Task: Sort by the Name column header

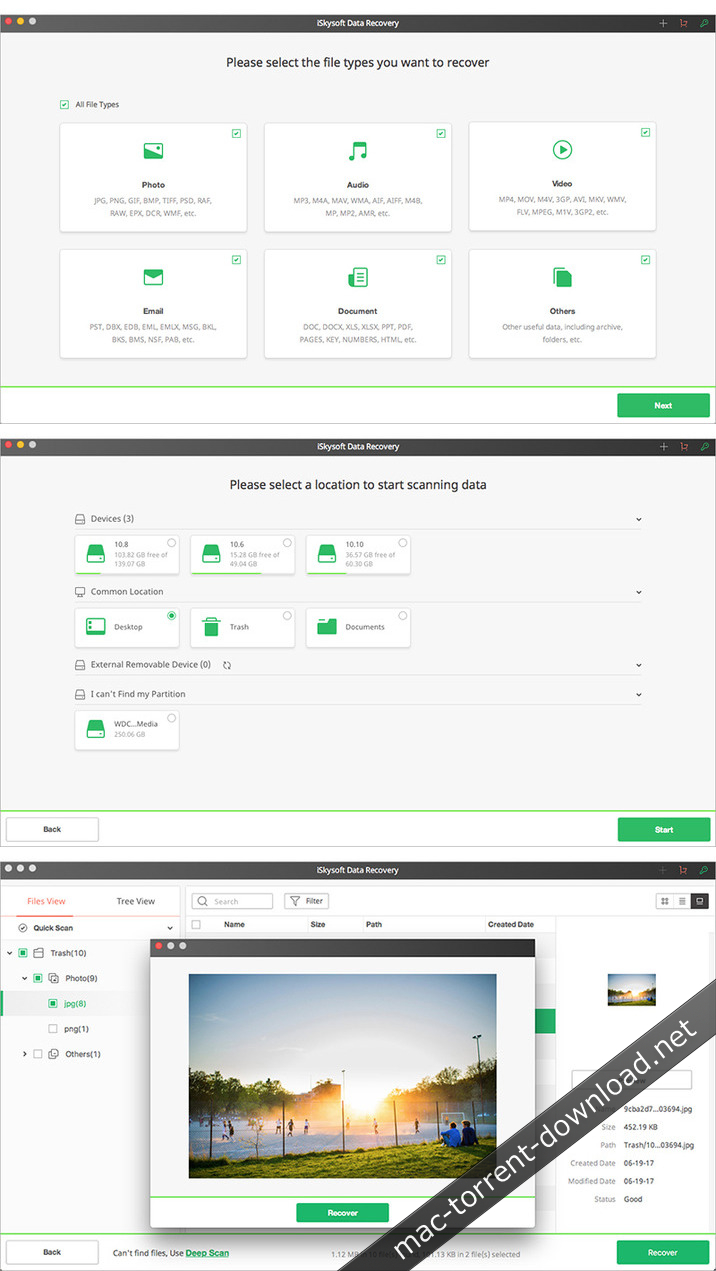Action: (x=234, y=925)
